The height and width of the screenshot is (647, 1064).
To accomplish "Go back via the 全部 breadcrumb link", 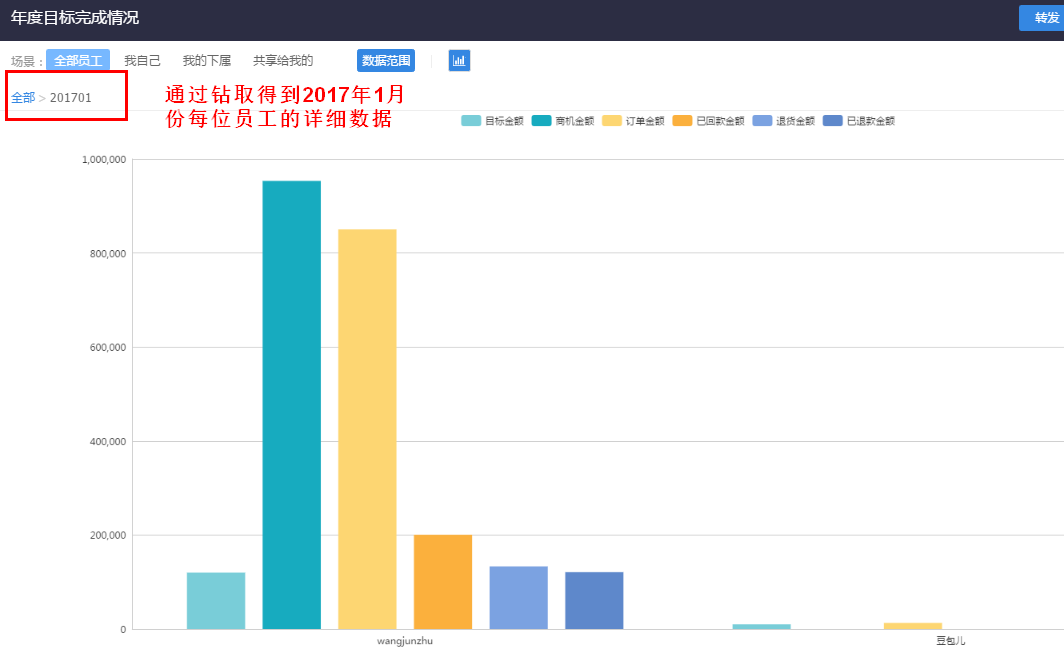I will (23, 98).
